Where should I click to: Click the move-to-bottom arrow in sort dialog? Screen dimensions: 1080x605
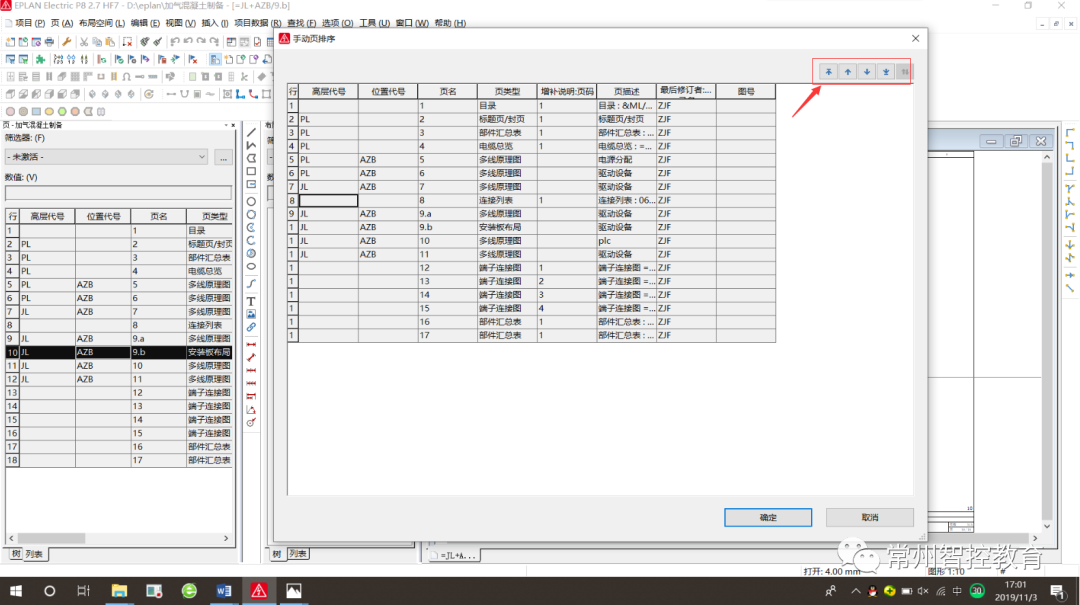[886, 72]
